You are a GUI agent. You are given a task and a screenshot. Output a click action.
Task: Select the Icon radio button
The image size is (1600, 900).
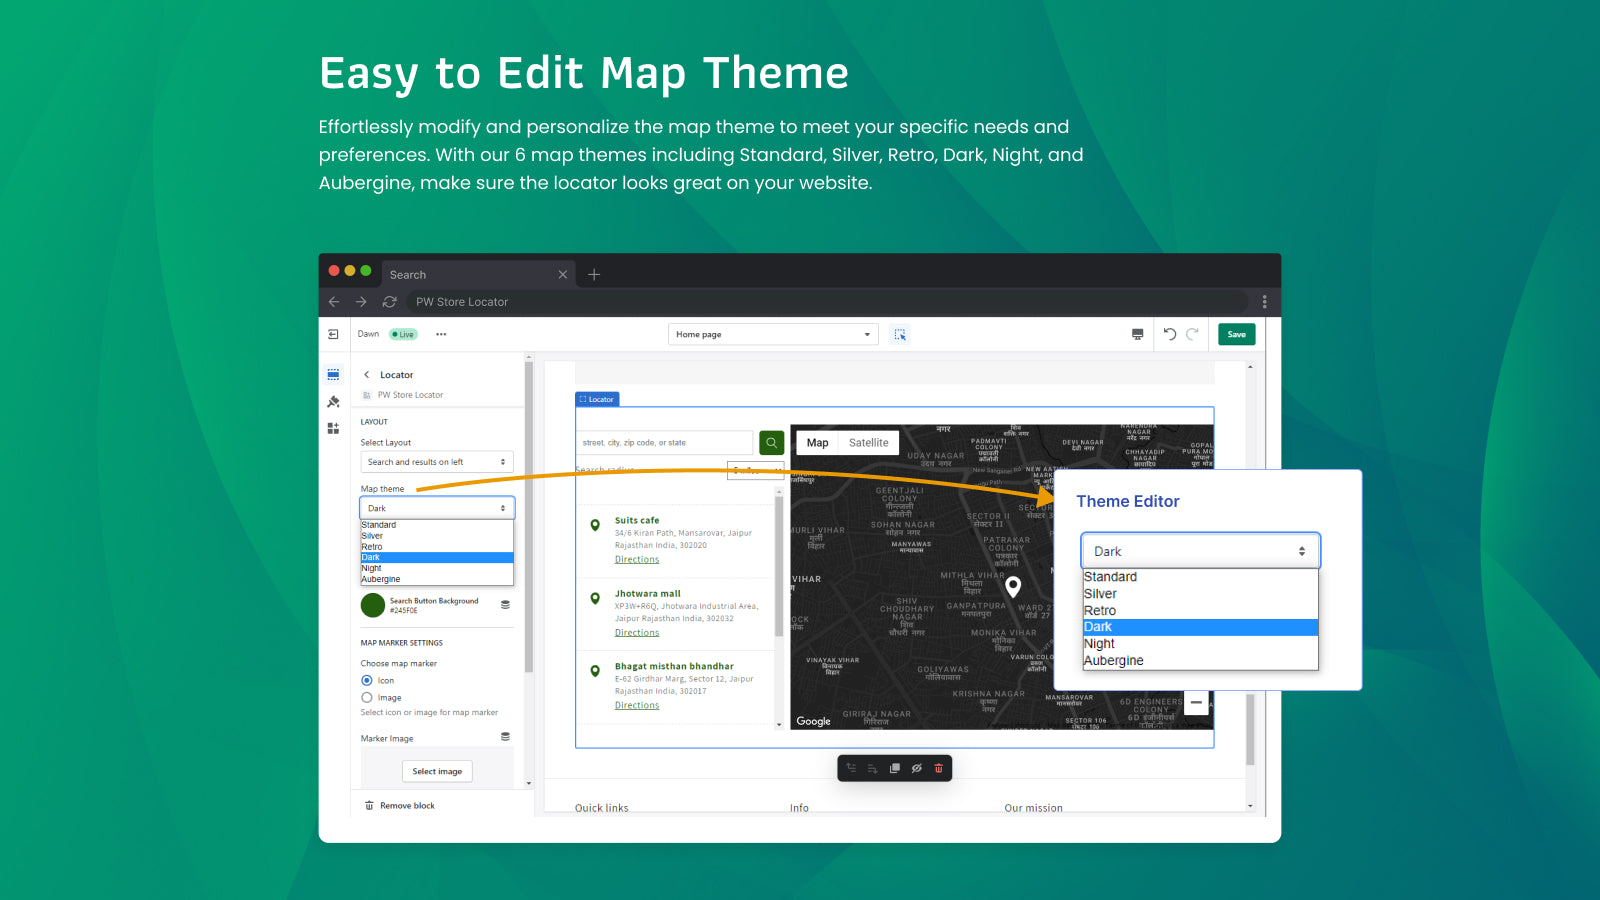[x=367, y=681]
